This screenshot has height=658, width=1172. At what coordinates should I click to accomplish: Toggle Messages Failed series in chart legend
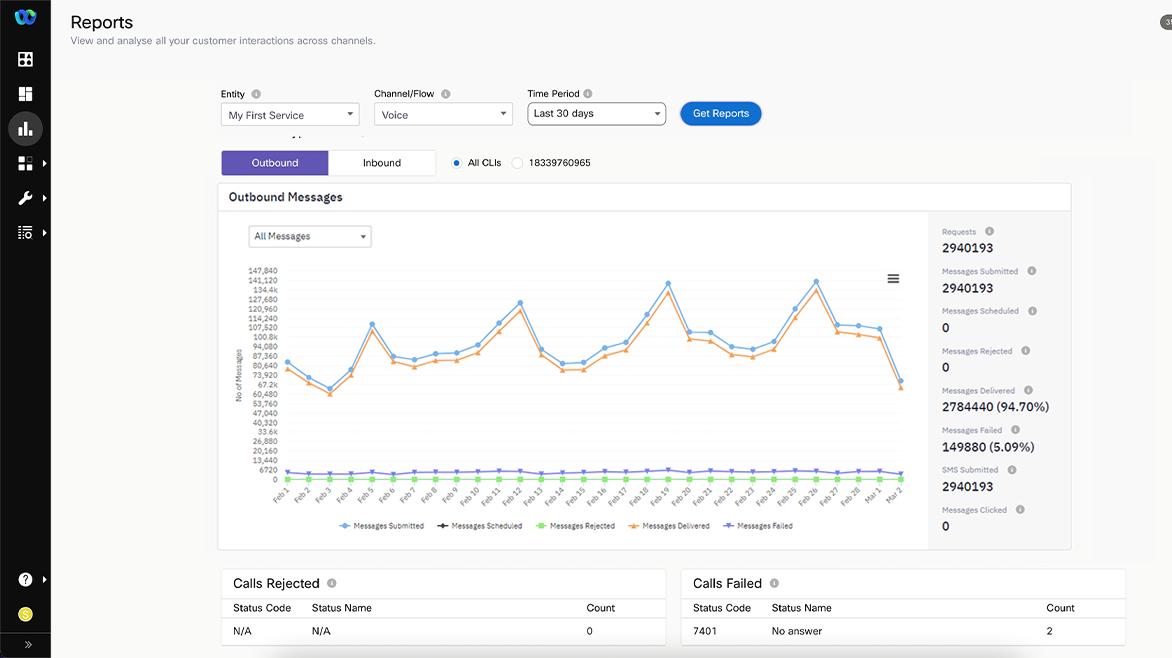(758, 526)
